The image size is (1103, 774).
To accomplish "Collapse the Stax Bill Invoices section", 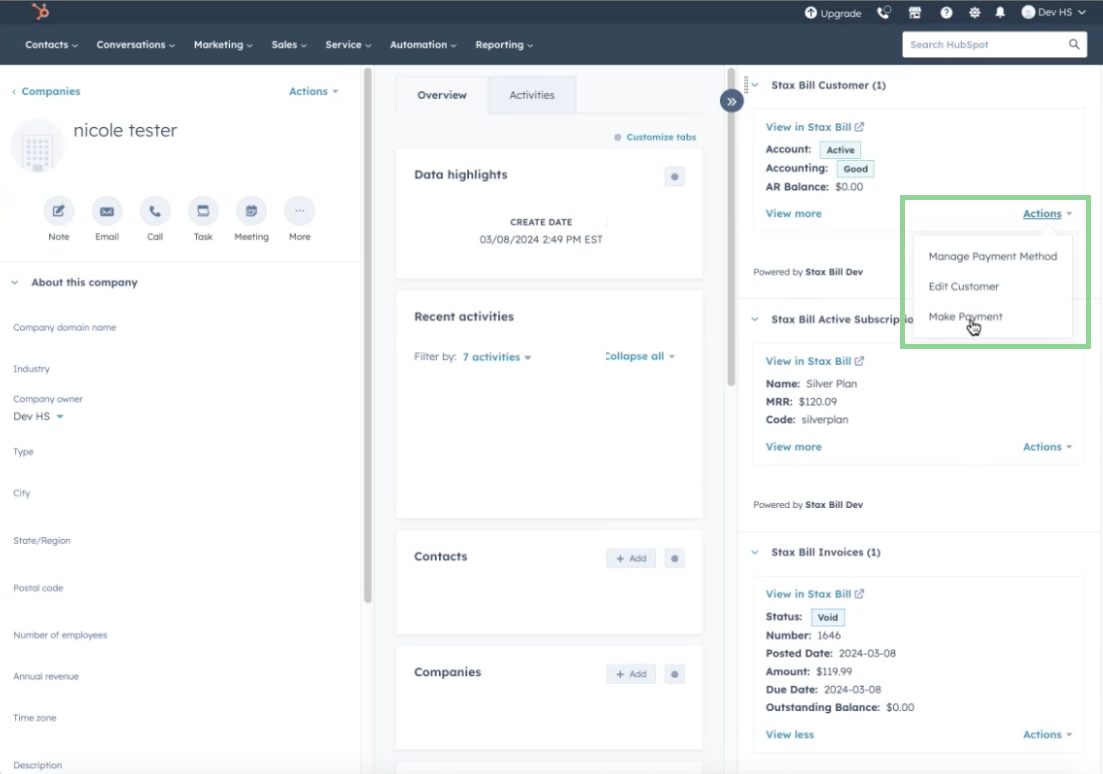I will coord(755,552).
